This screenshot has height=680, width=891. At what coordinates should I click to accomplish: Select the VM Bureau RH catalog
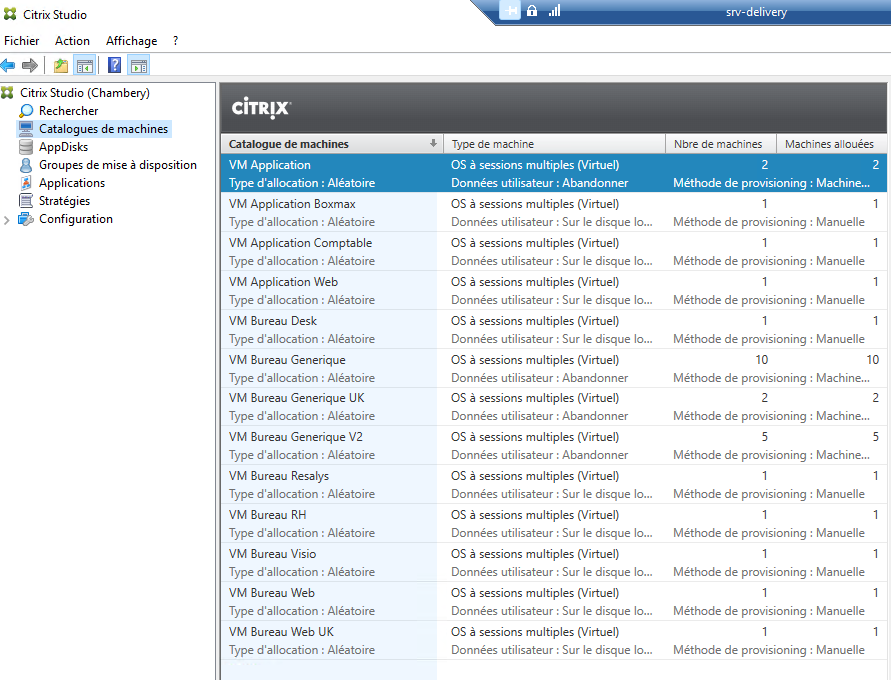point(554,524)
